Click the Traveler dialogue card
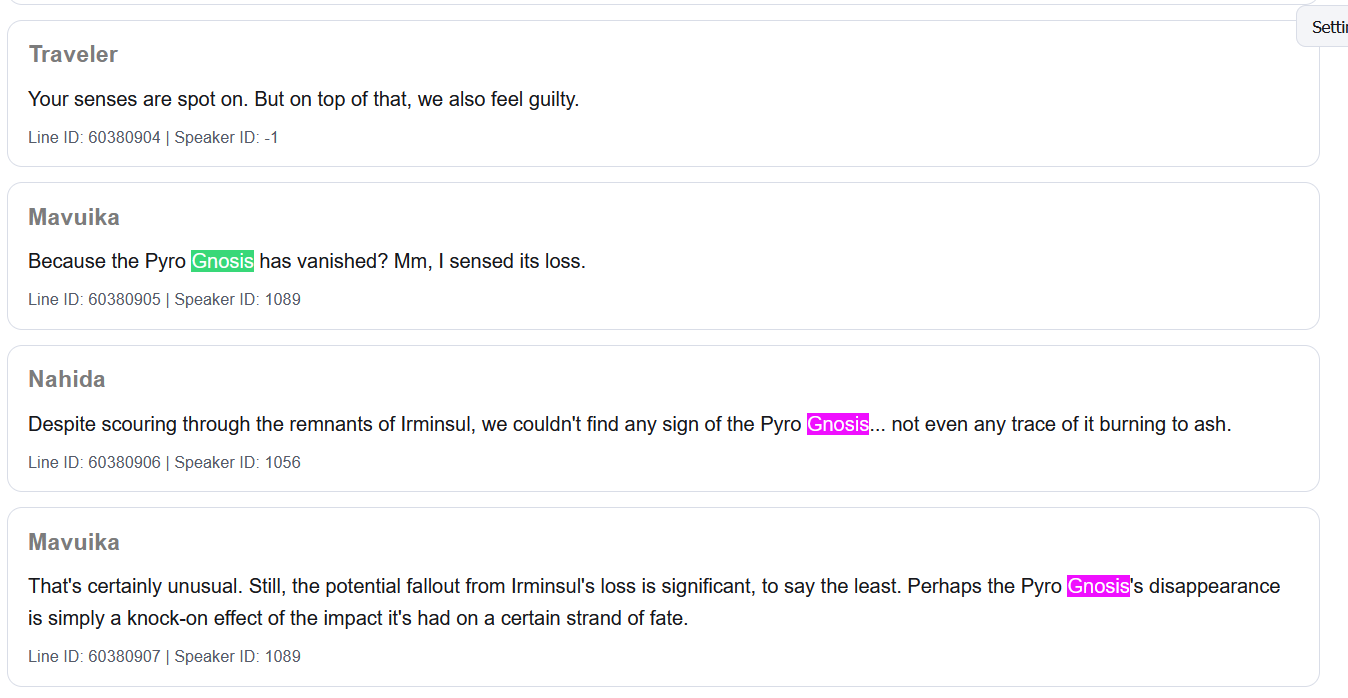This screenshot has height=698, width=1348. pos(663,93)
